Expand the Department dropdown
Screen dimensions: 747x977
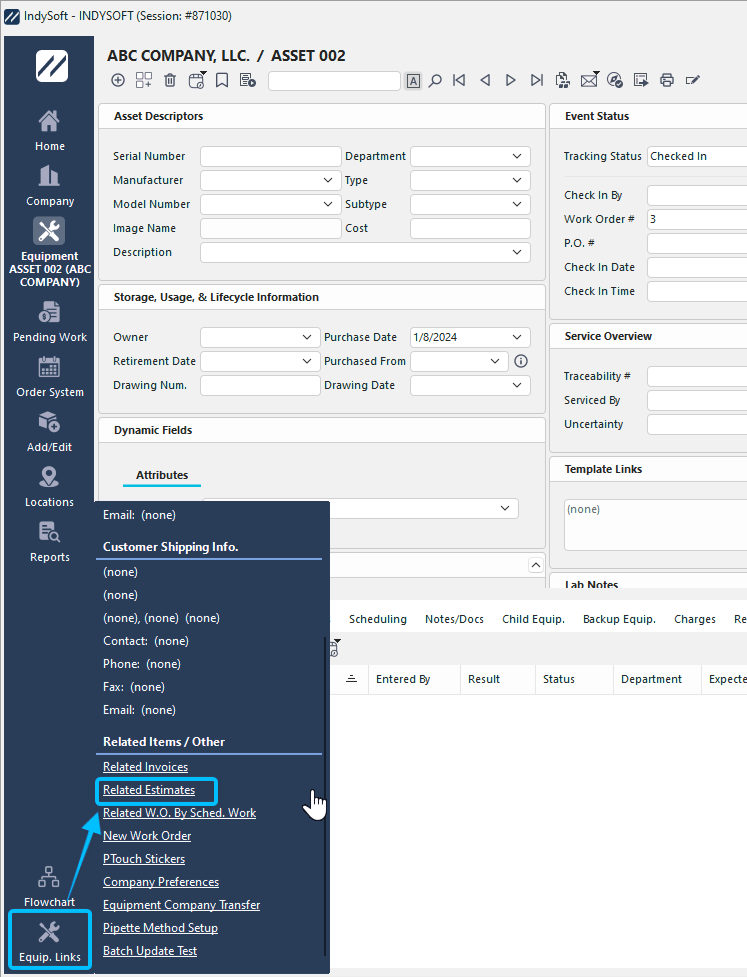[517, 156]
